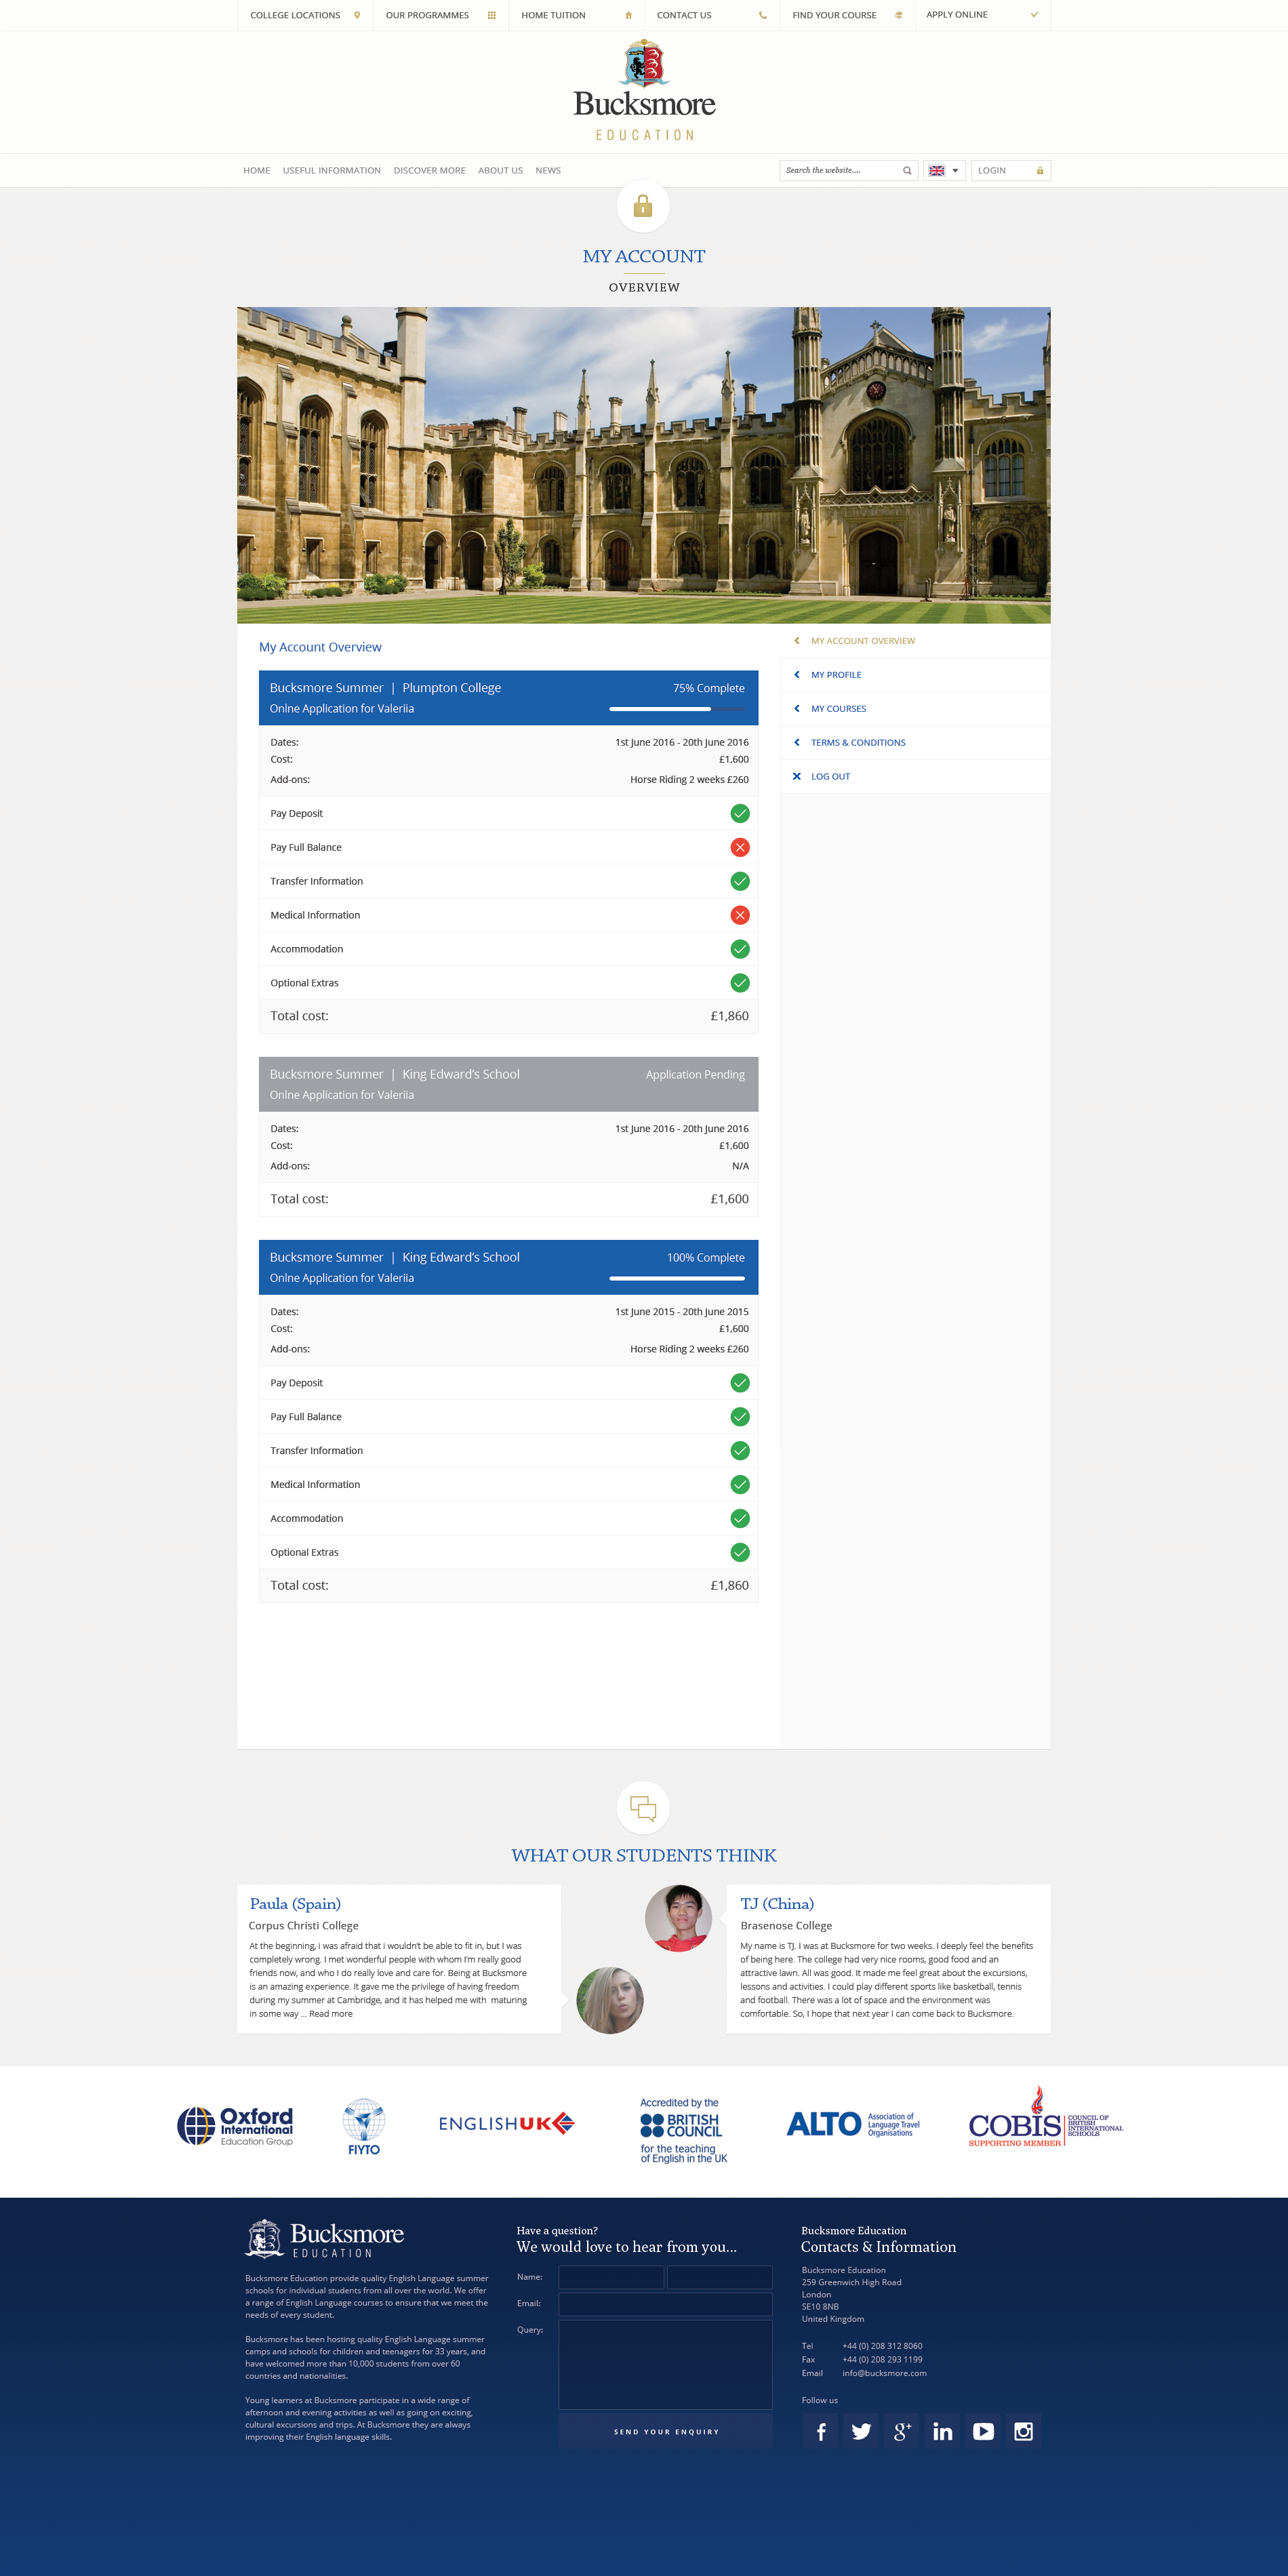Viewport: 1288px width, 2576px height.
Task: Open Google Plus social link in footer
Action: (902, 2431)
